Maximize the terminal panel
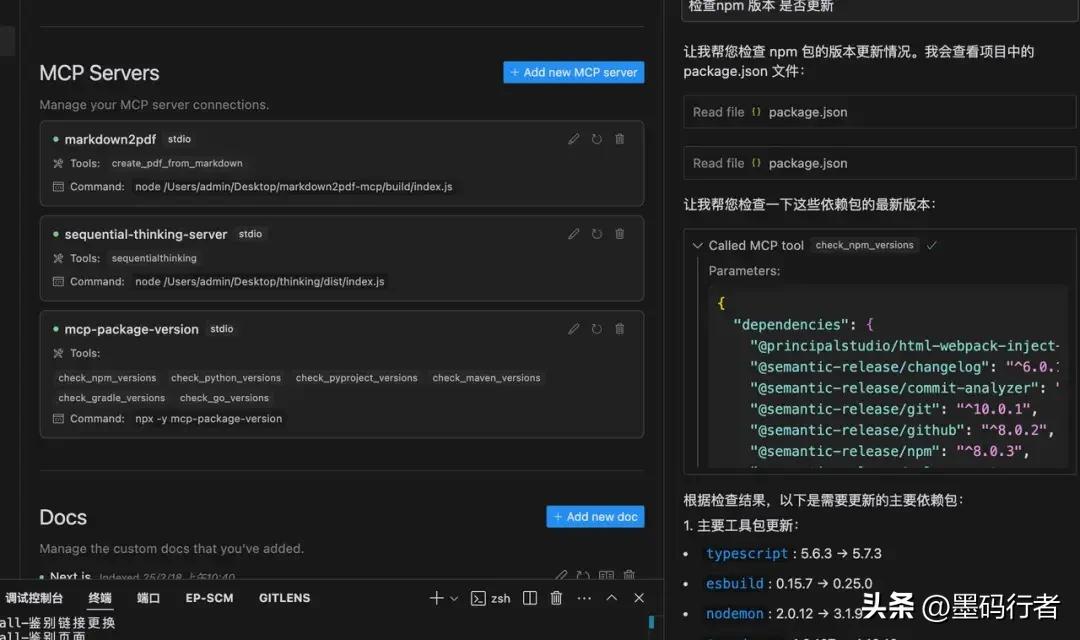The width and height of the screenshot is (1080, 640). [611, 597]
